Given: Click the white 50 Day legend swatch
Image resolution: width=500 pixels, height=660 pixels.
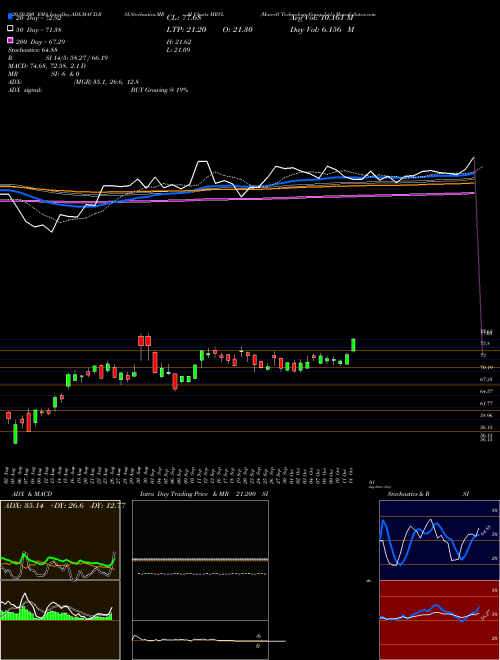Looking at the screenshot, I should point(10,29).
